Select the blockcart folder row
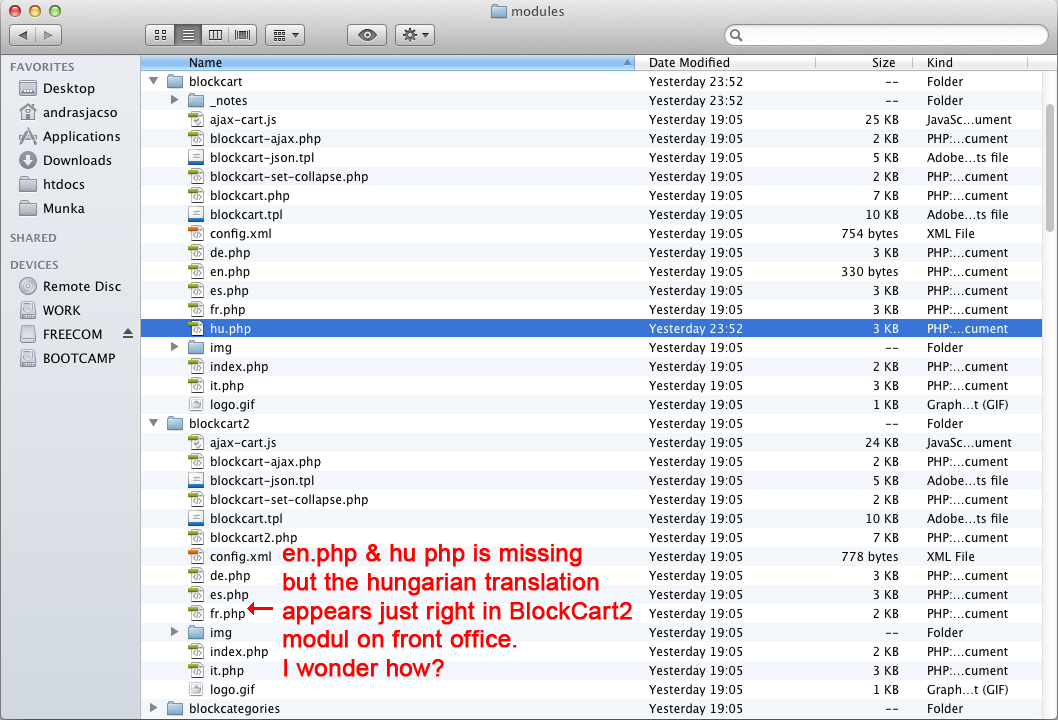This screenshot has width=1058, height=720. [591, 82]
